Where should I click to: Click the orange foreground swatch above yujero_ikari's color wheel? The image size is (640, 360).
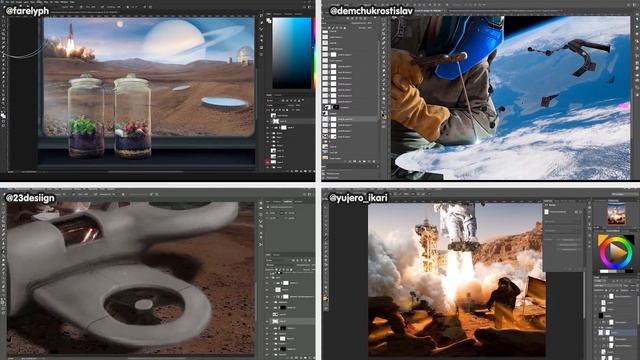(602, 239)
